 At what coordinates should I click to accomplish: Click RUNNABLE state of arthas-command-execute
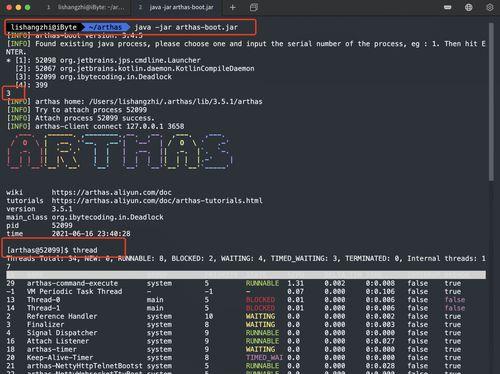click(262, 283)
